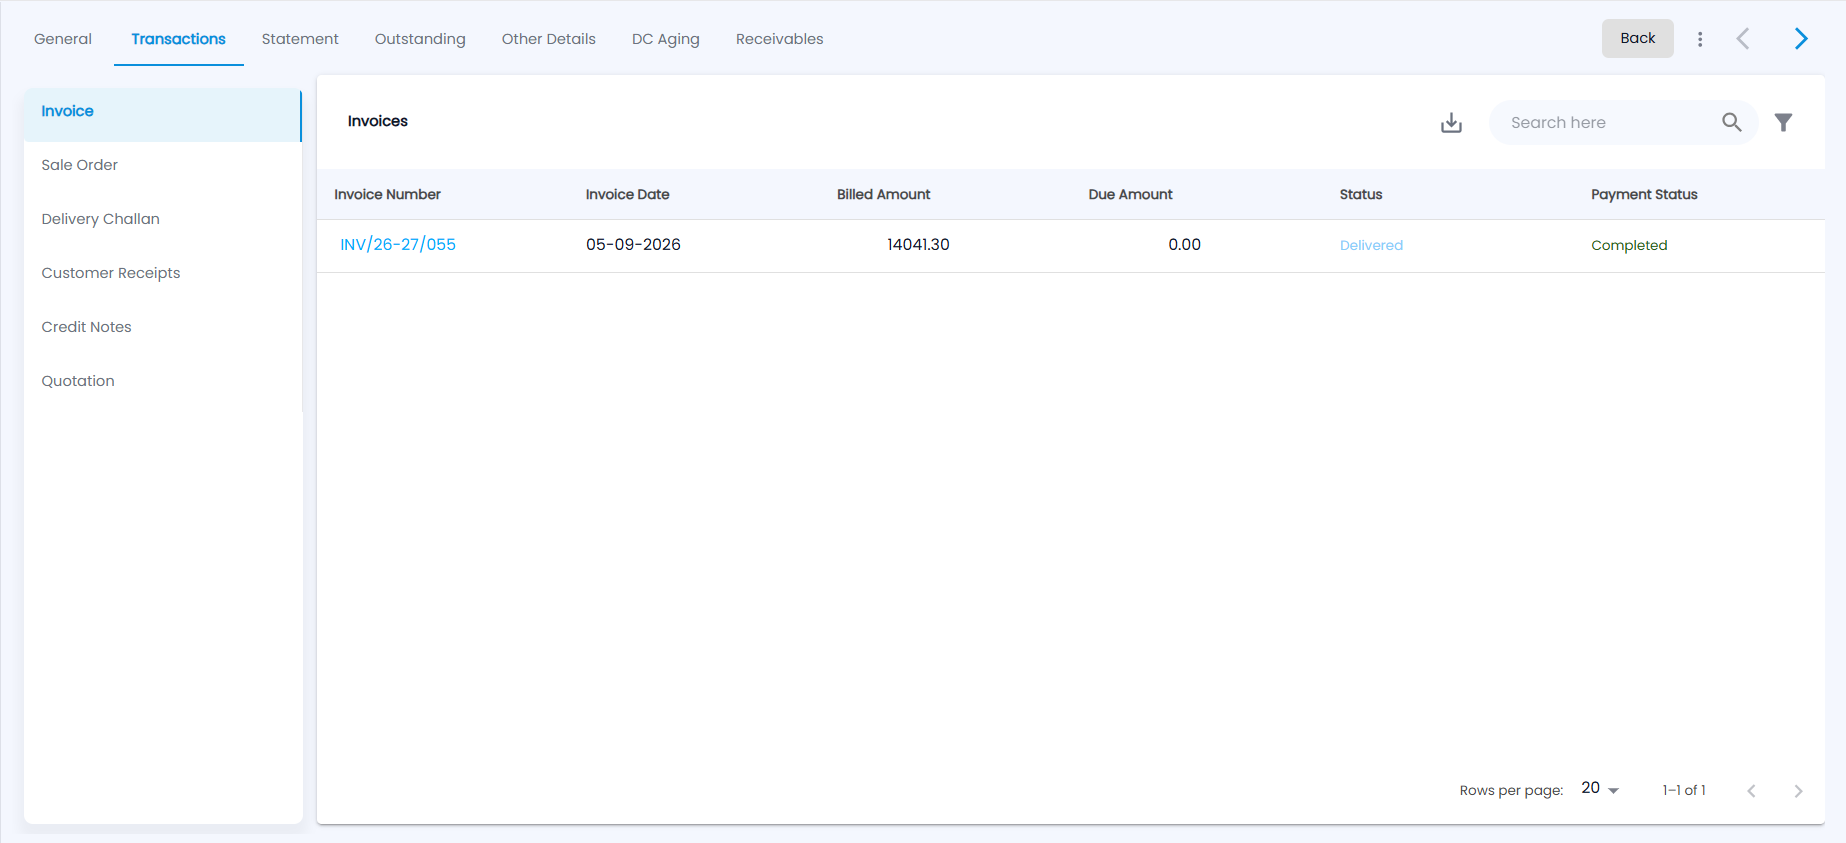Open the invoice filter funnel

1783,122
